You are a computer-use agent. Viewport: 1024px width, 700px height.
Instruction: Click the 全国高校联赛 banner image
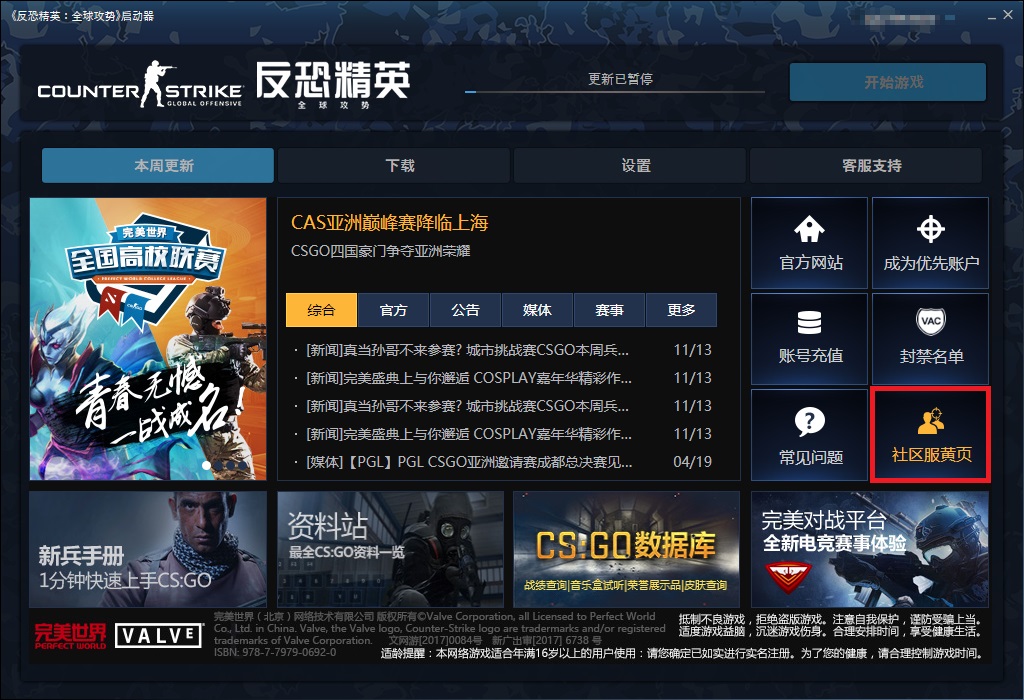(x=148, y=339)
